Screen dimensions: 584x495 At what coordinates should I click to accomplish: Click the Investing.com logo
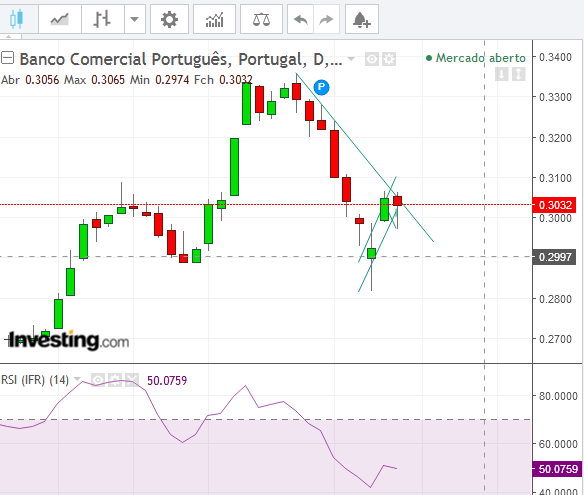pos(69,340)
